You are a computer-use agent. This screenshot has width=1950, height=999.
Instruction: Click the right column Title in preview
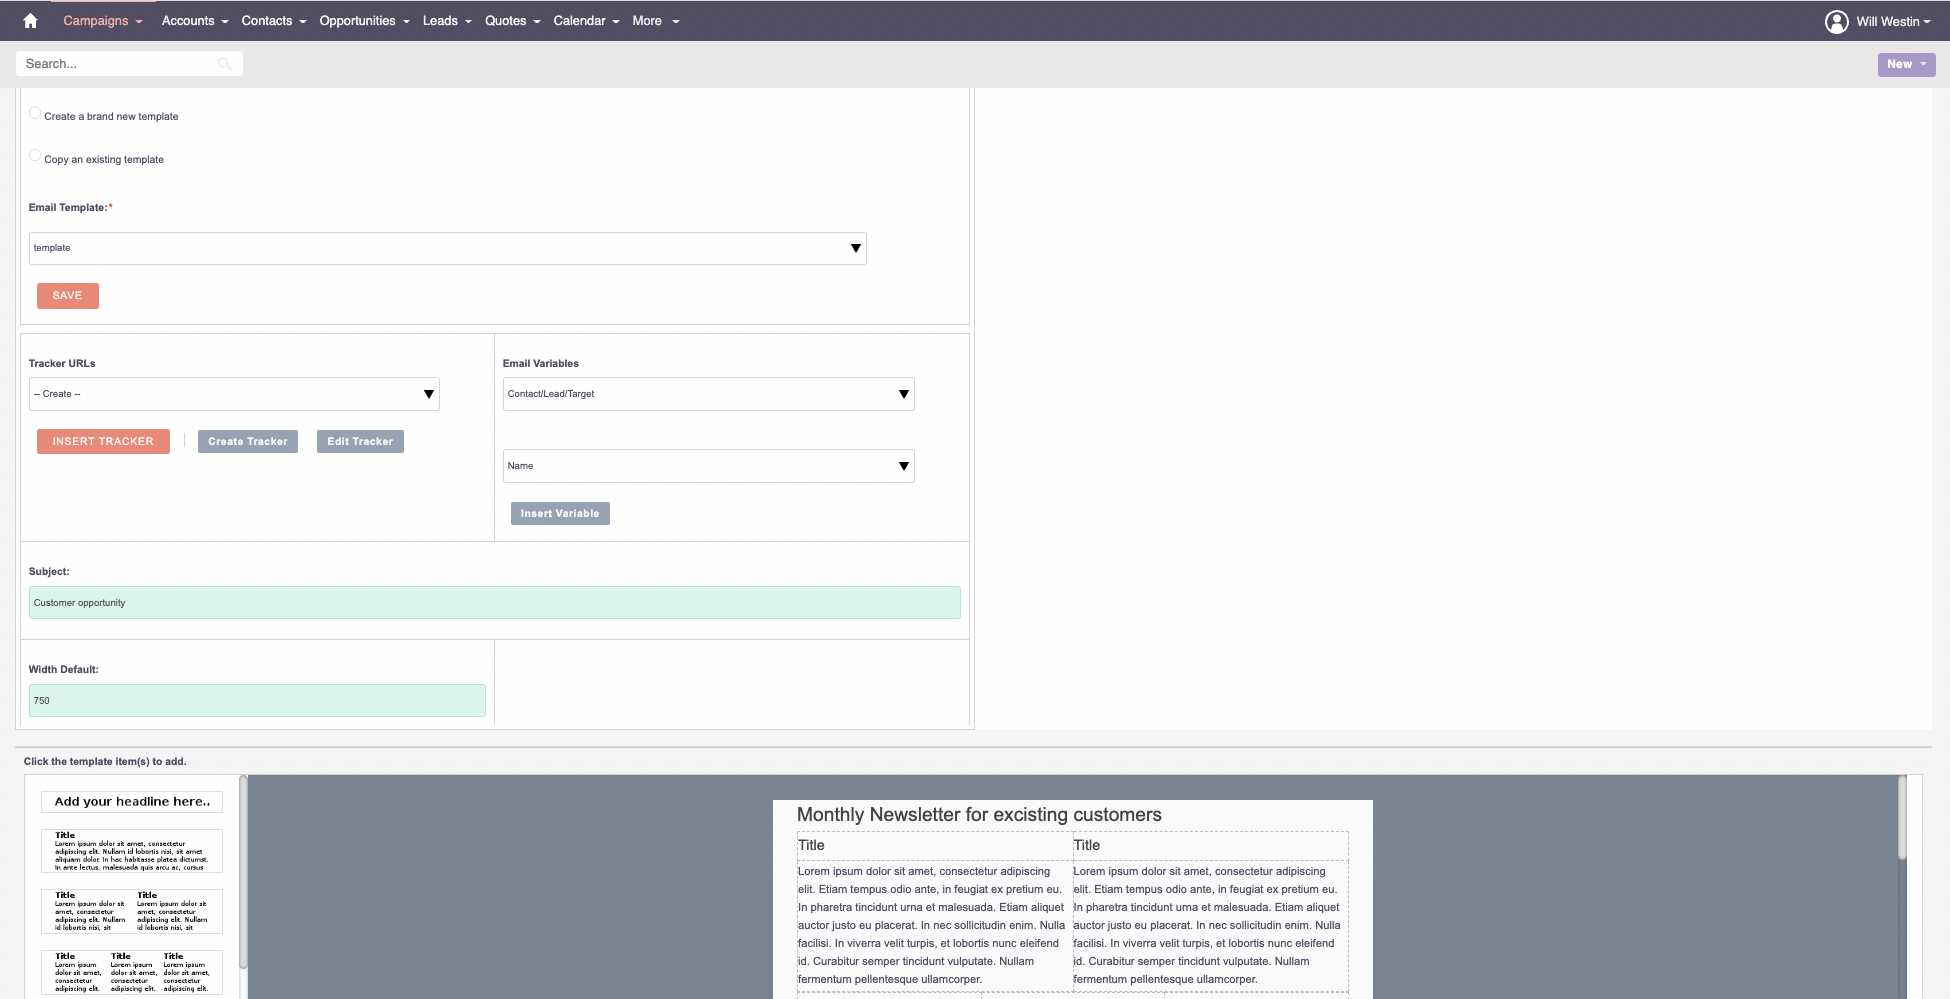pyautogui.click(x=1087, y=845)
